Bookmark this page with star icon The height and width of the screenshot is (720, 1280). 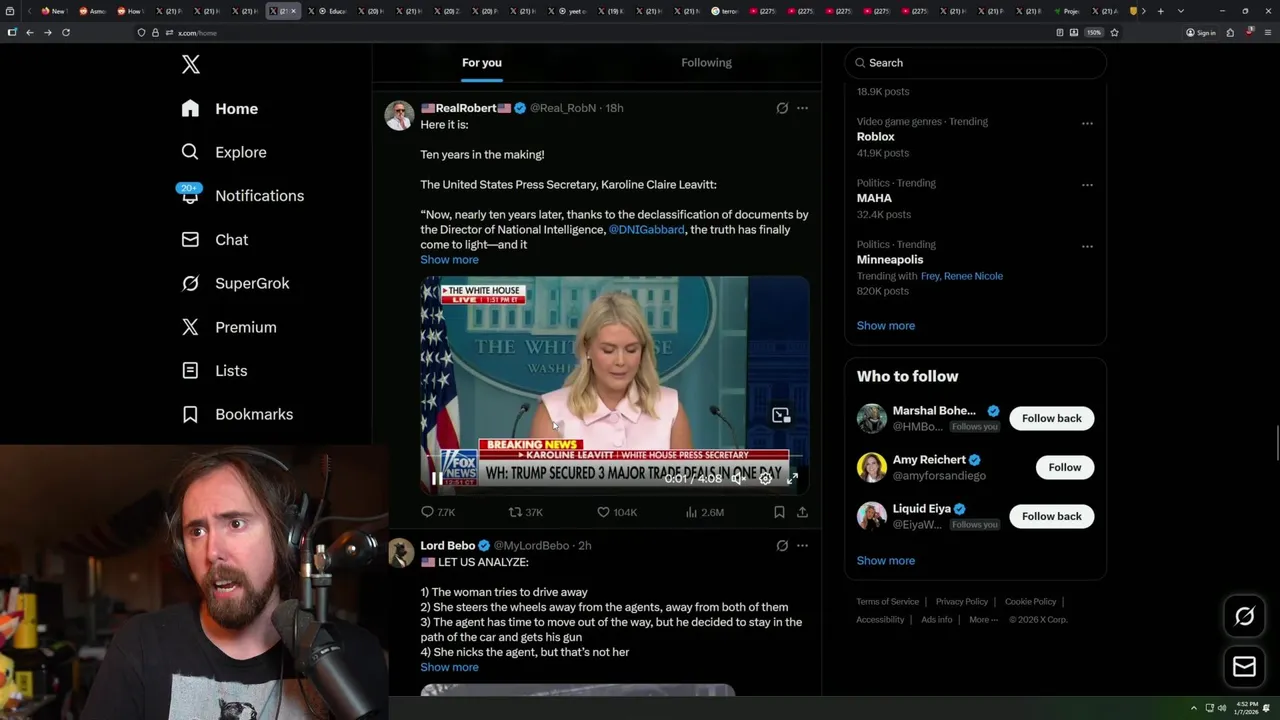coord(1114,32)
